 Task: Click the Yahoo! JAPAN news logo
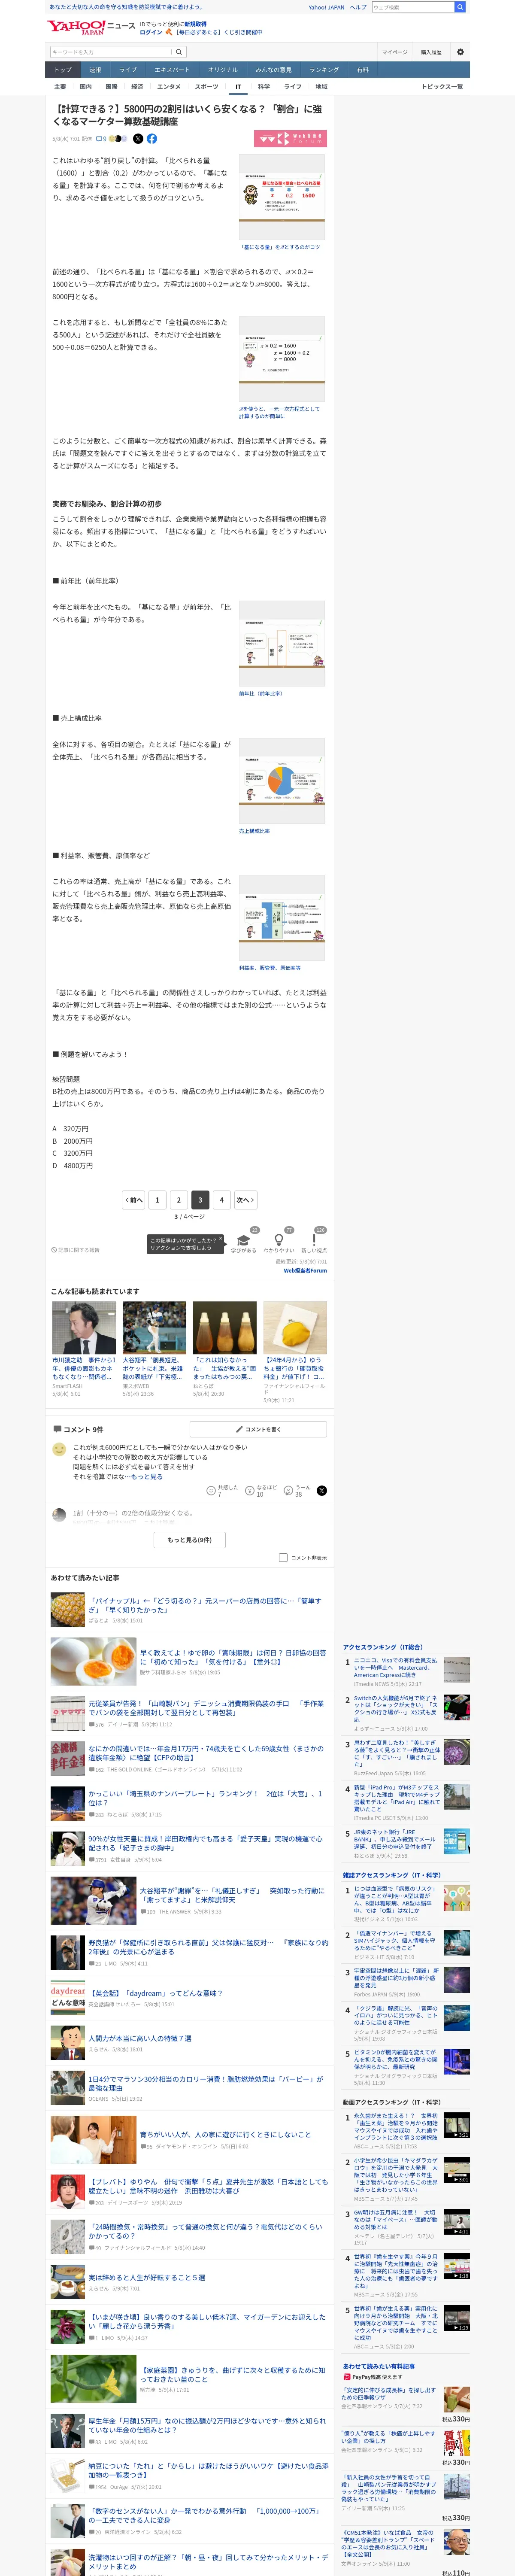[x=91, y=27]
